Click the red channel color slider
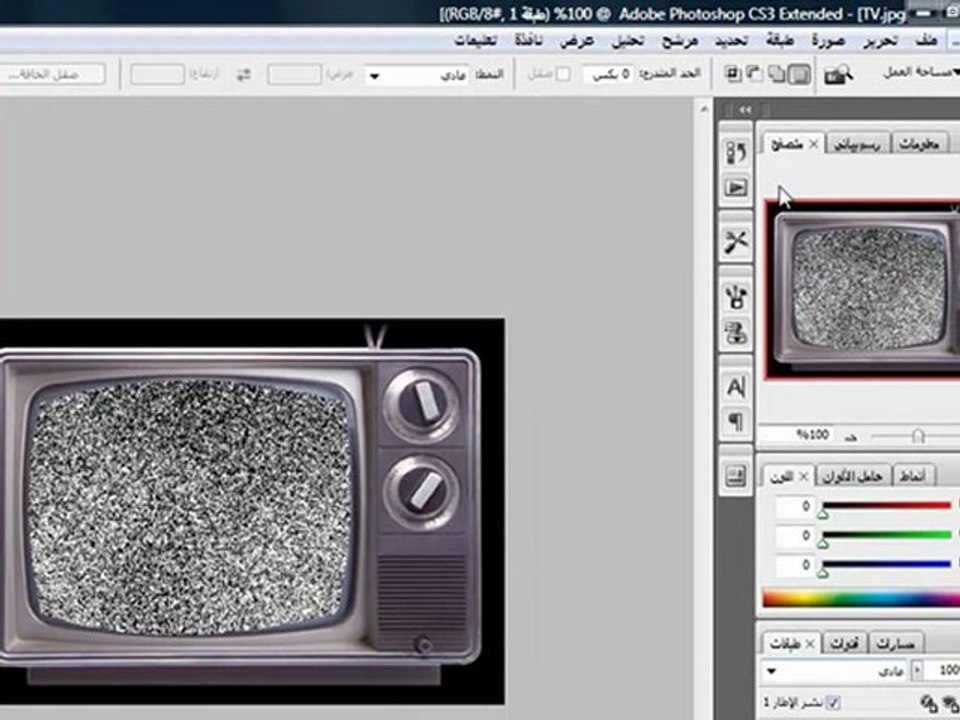The width and height of the screenshot is (960, 720). tap(887, 506)
